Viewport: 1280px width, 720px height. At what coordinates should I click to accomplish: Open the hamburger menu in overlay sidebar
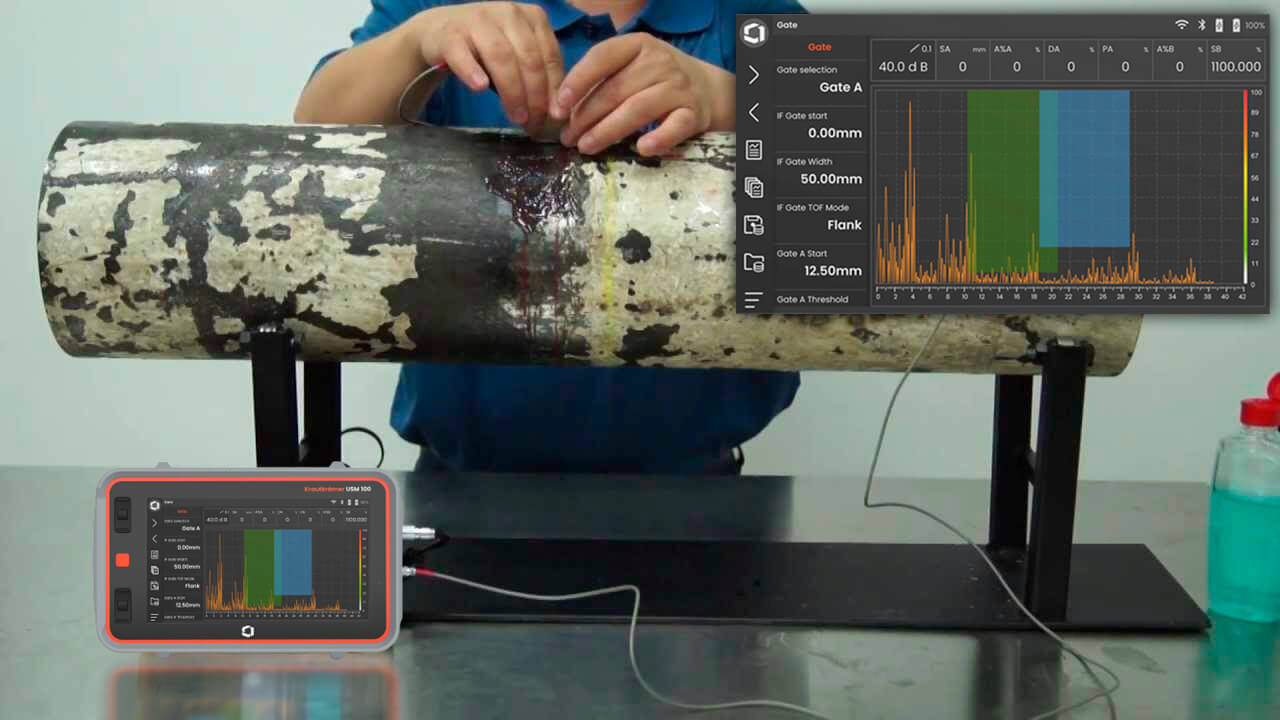coord(753,299)
